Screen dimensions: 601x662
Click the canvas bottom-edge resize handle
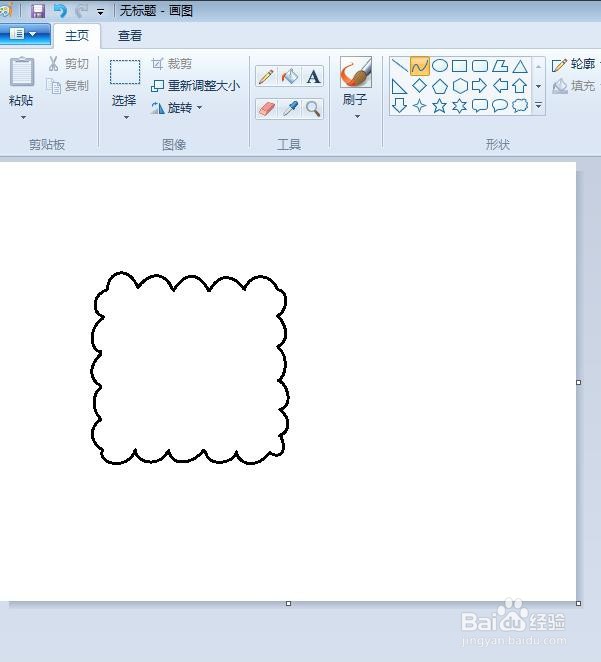point(289,604)
